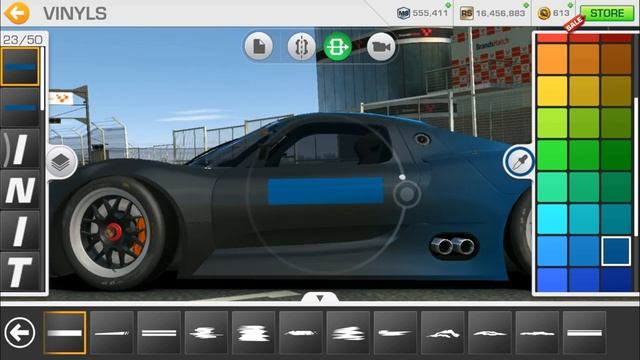
Task: Pick the darkest green swatch
Action: coord(616,155)
